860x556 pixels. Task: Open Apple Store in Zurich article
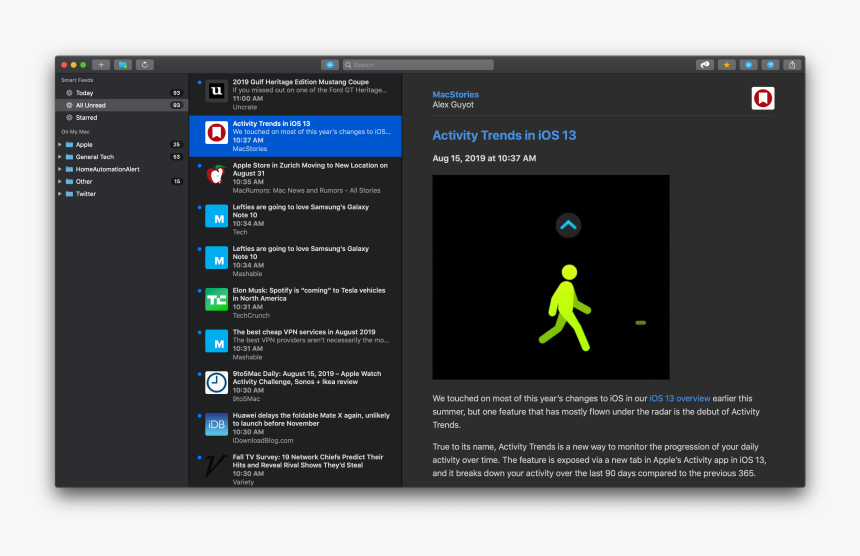(x=295, y=178)
